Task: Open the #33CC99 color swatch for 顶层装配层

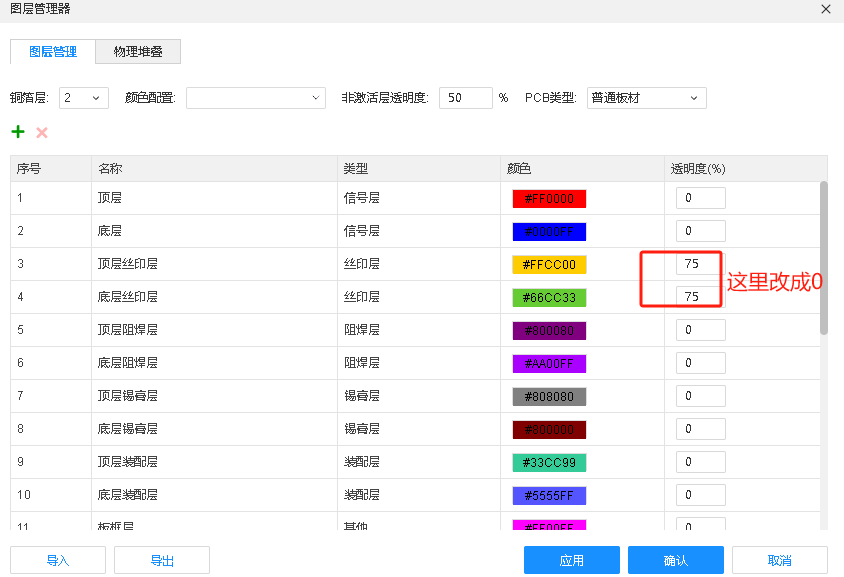Action: point(549,462)
